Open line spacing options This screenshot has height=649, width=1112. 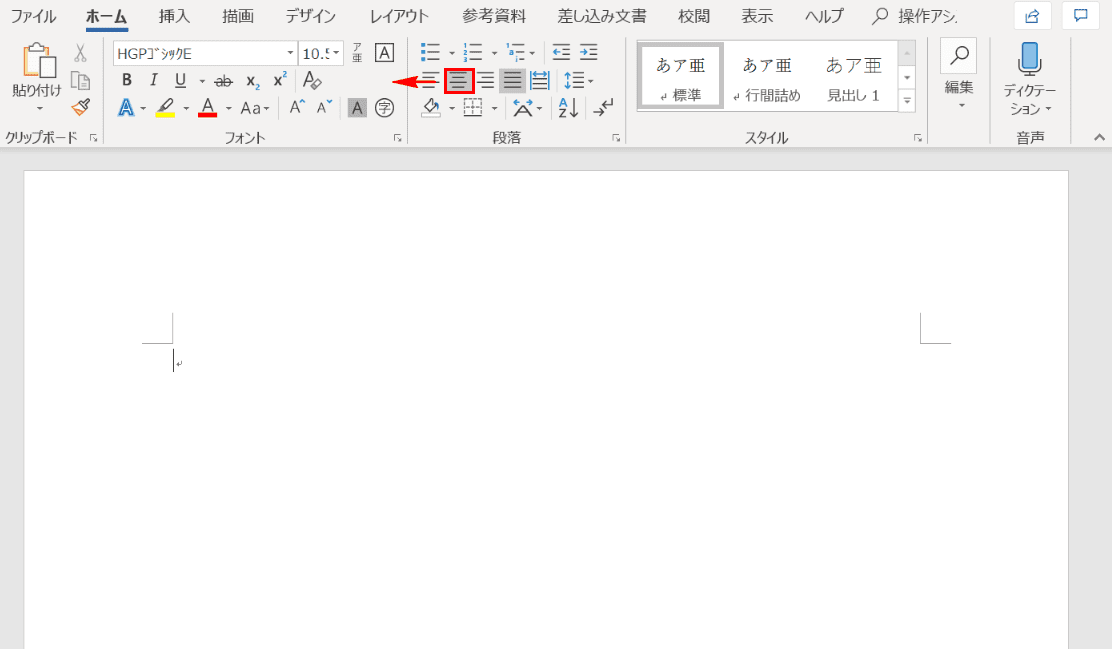[x=578, y=81]
